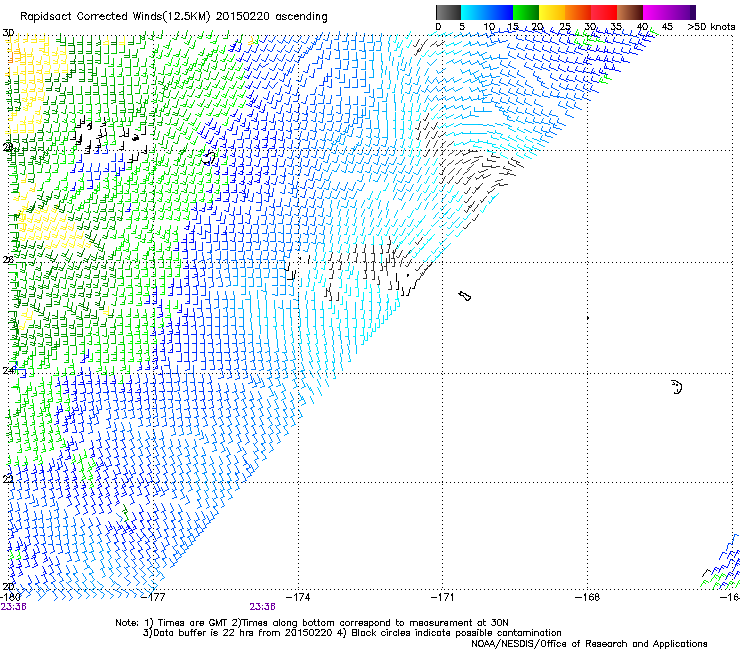Click the small island outline east of -171
The image size is (740, 650).
[465, 296]
